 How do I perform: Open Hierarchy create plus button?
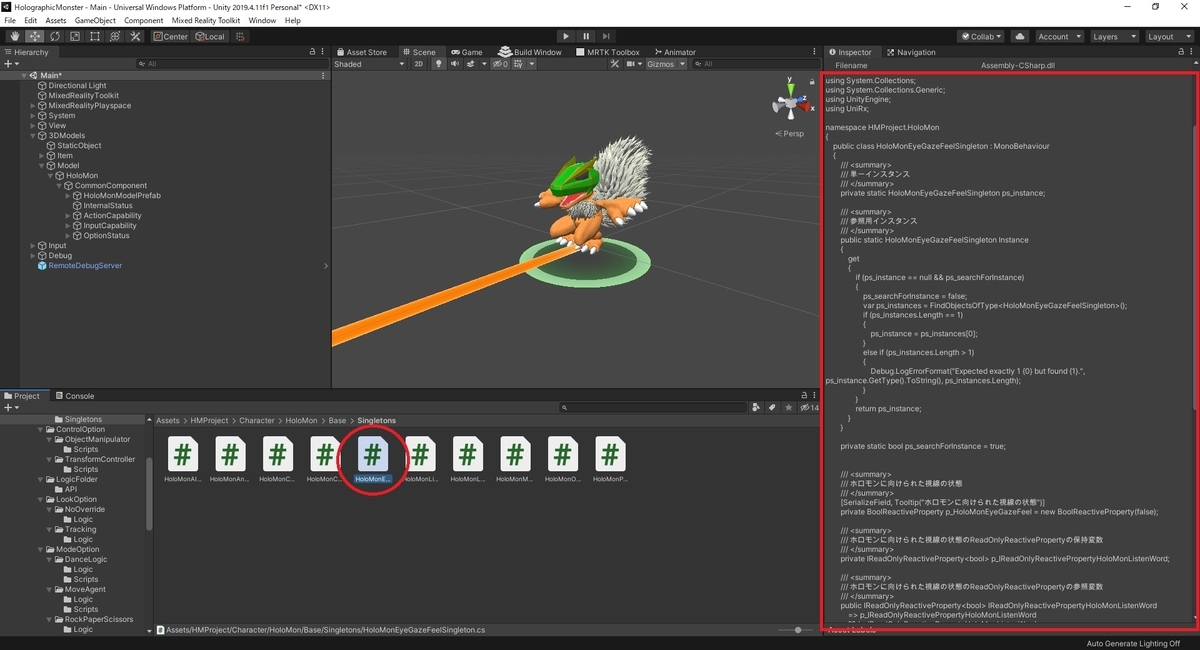tap(11, 64)
